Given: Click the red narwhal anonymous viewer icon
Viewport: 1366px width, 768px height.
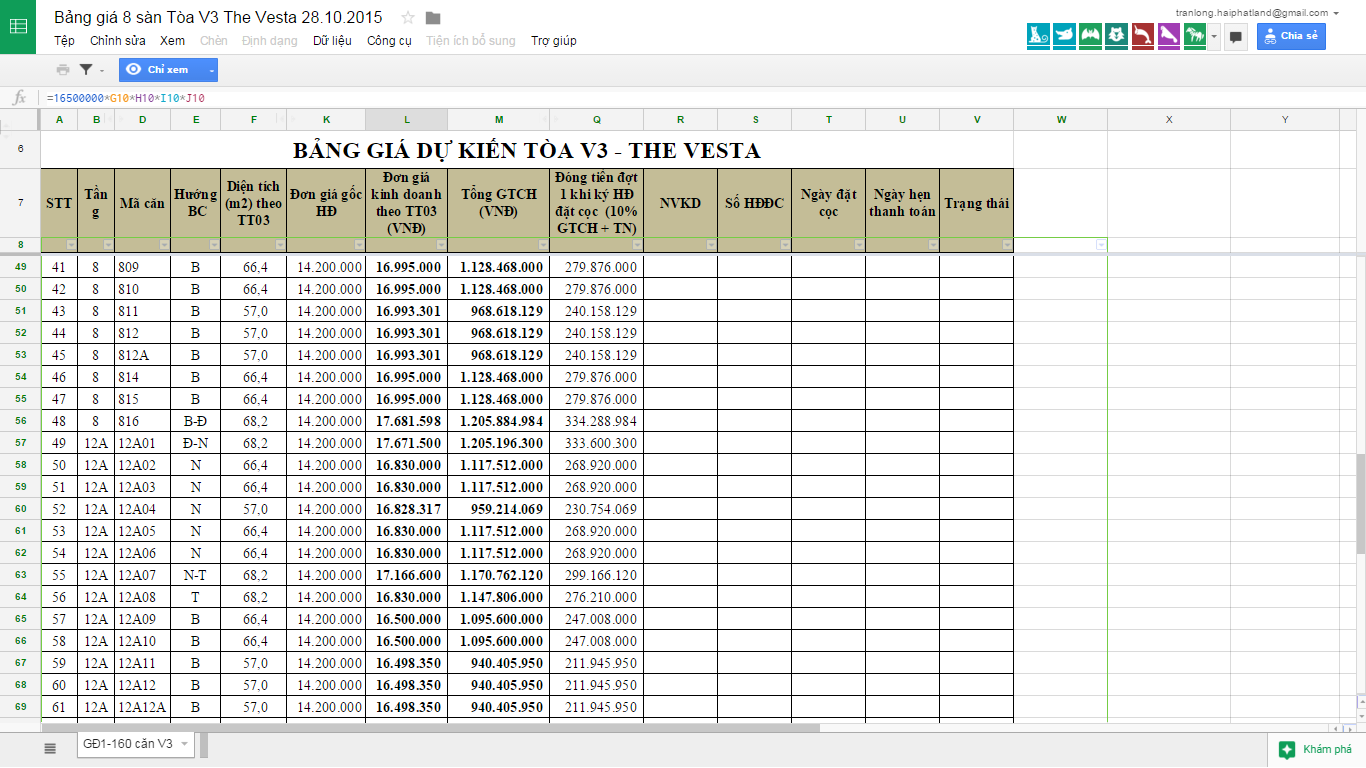Looking at the screenshot, I should [x=1142, y=36].
